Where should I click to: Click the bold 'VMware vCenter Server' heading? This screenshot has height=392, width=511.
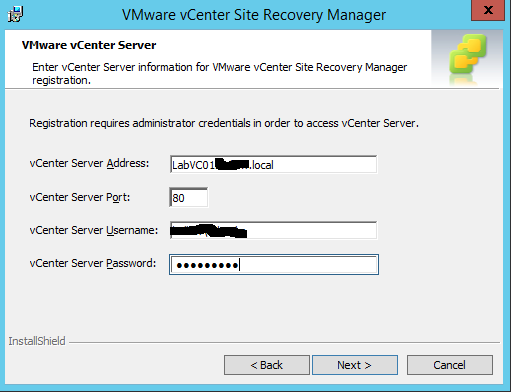click(x=89, y=45)
